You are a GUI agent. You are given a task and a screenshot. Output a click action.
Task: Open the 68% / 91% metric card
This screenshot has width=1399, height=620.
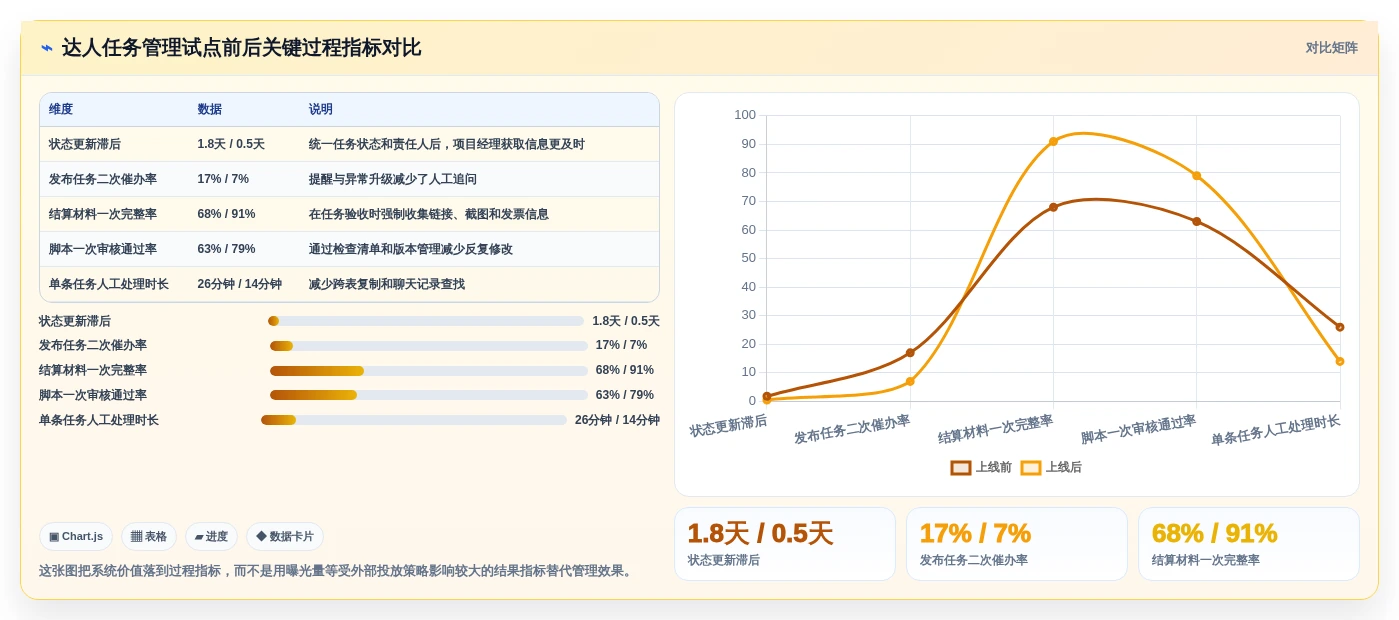1249,544
